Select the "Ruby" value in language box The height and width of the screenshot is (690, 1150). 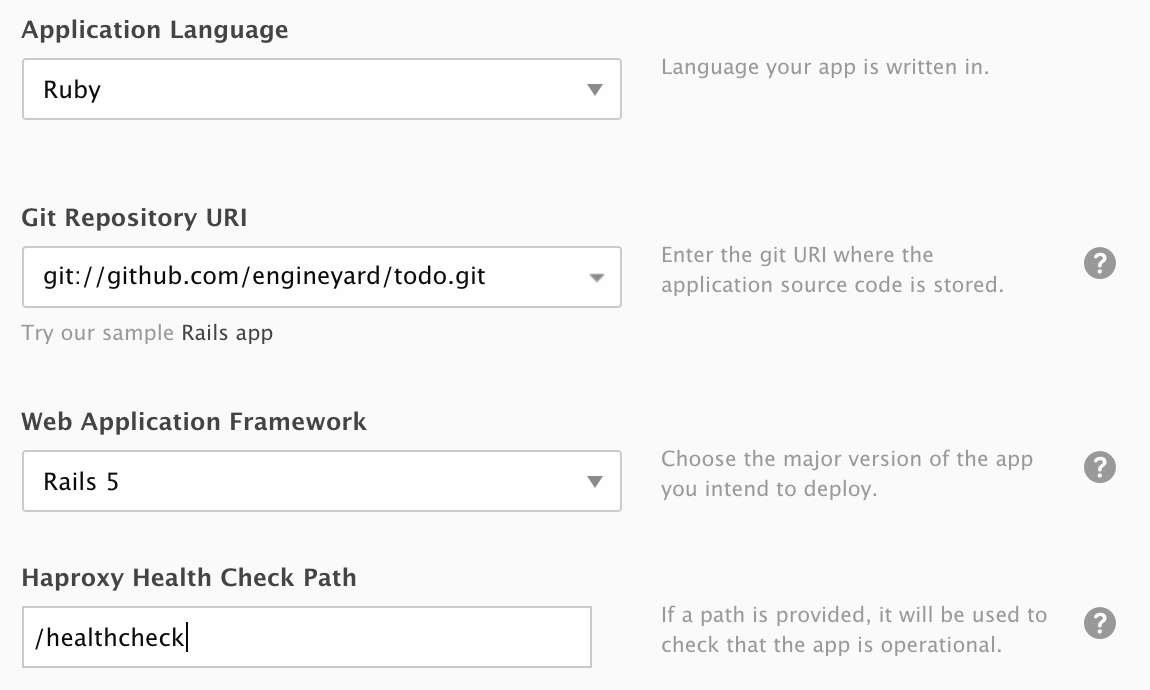pyautogui.click(x=72, y=90)
